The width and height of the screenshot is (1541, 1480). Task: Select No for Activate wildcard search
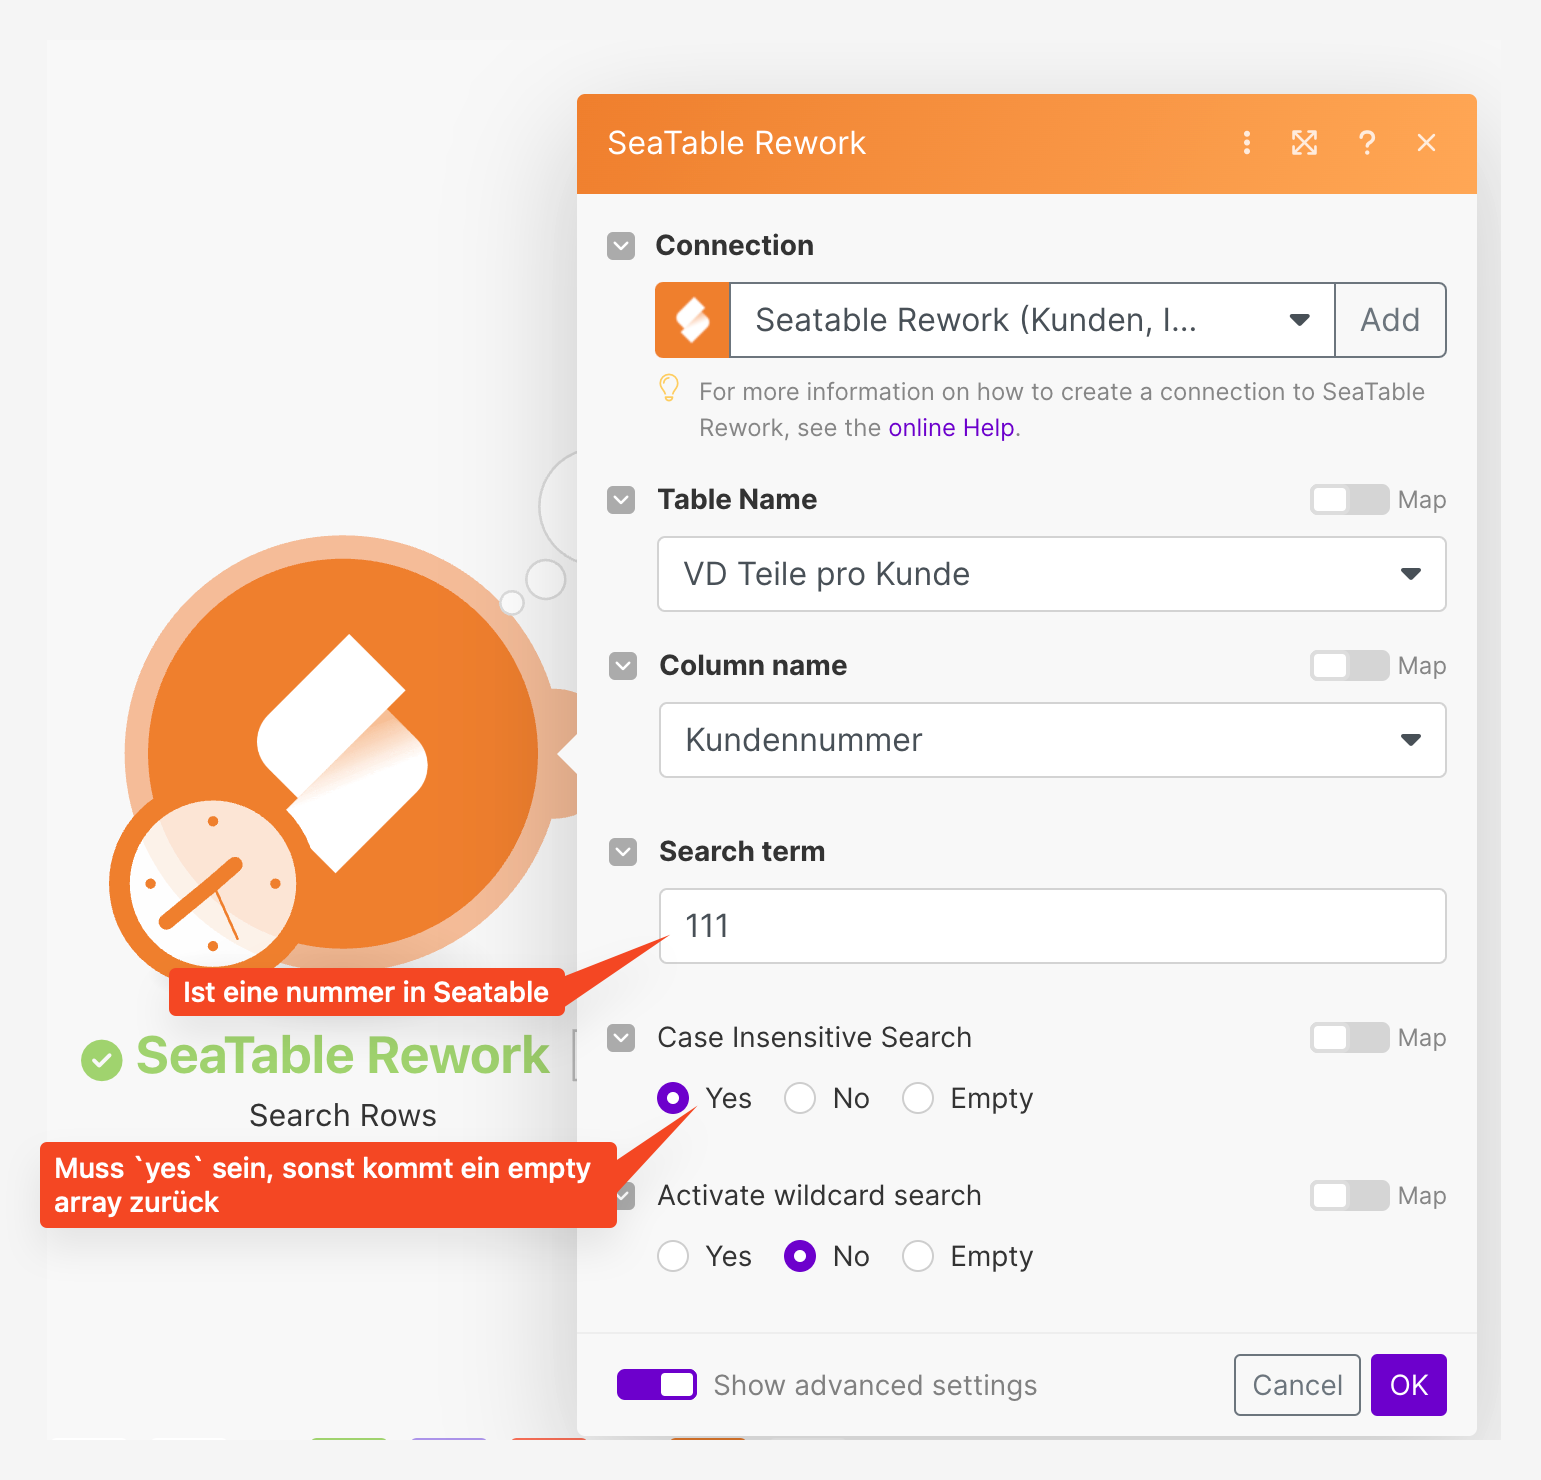pos(800,1256)
